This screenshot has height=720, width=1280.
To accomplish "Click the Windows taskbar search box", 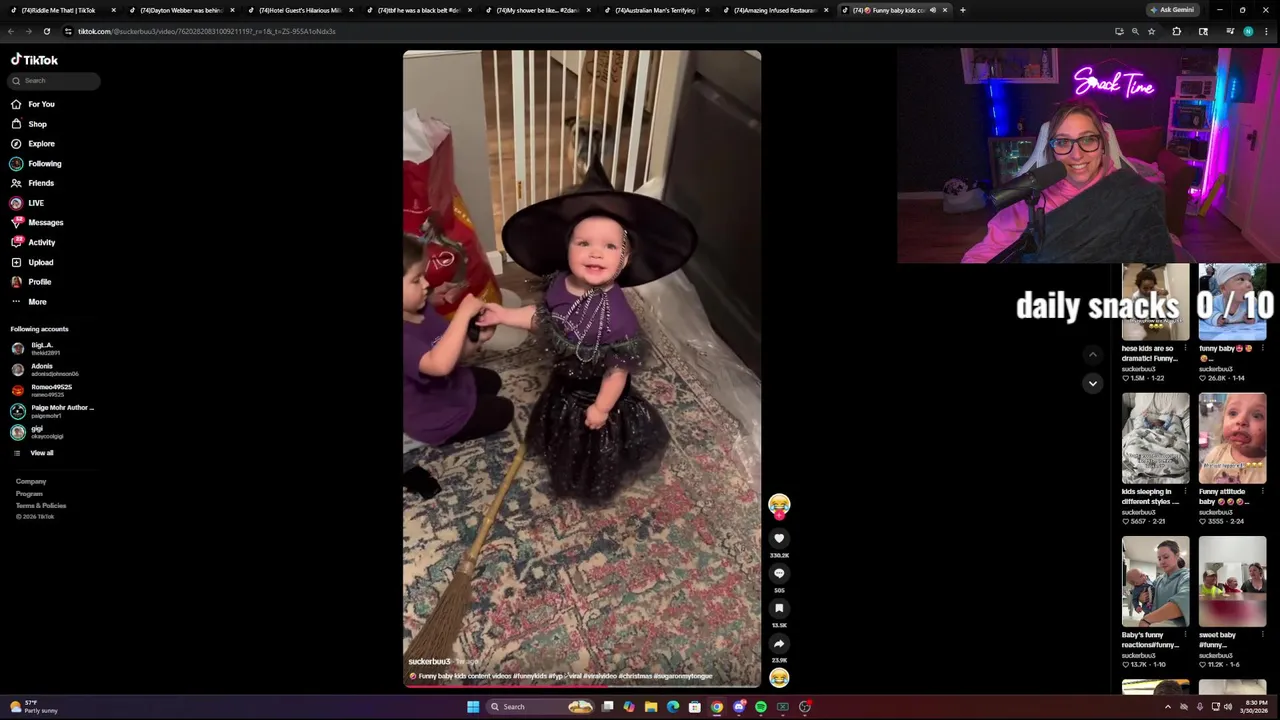I will (x=541, y=707).
